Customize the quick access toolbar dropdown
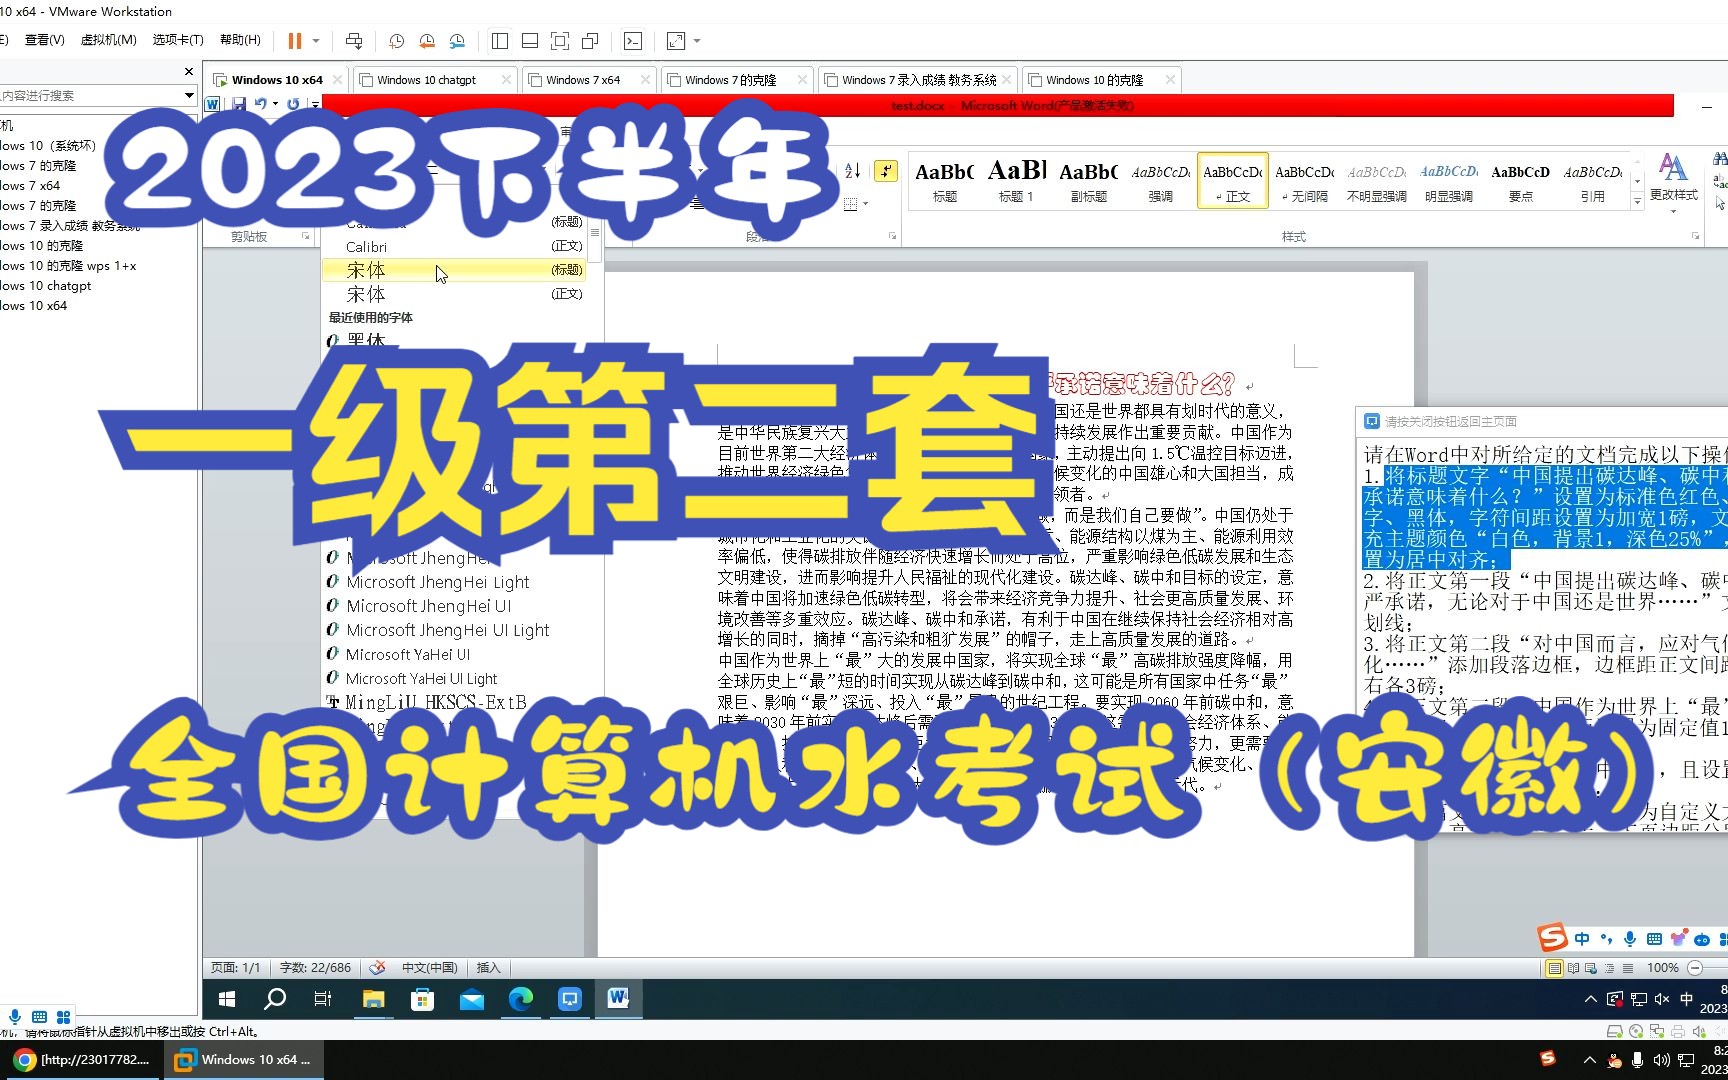Screen dimensions: 1728x1080 [x=315, y=104]
